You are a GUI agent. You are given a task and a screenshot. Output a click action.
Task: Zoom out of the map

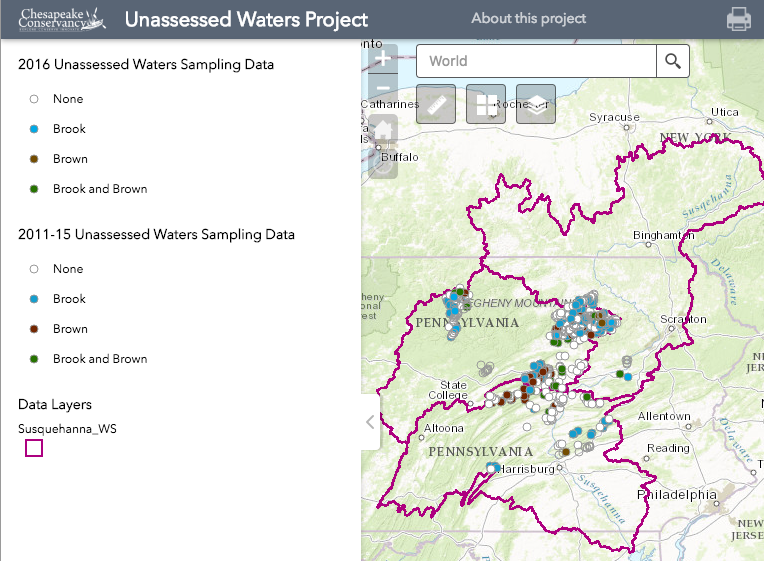(x=383, y=89)
